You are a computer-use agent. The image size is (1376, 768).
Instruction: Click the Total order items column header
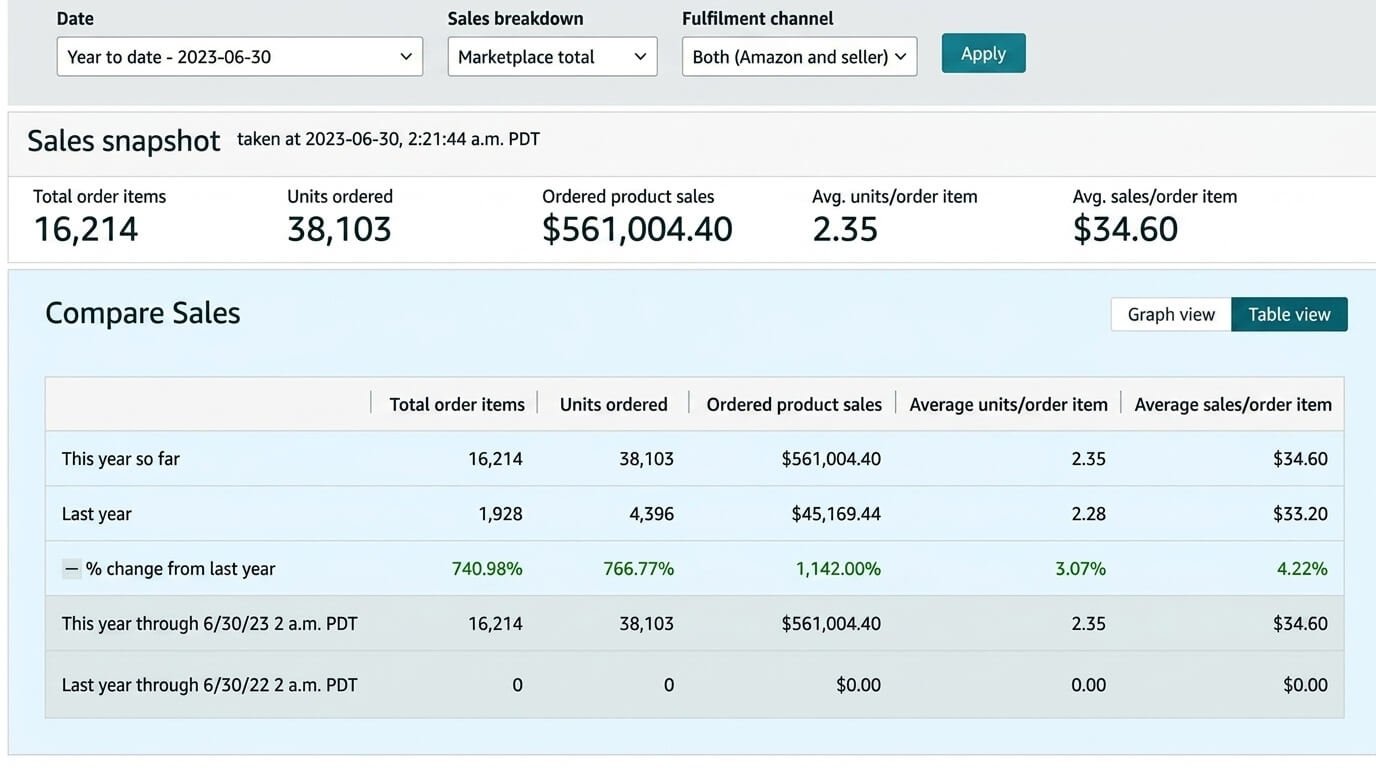457,404
